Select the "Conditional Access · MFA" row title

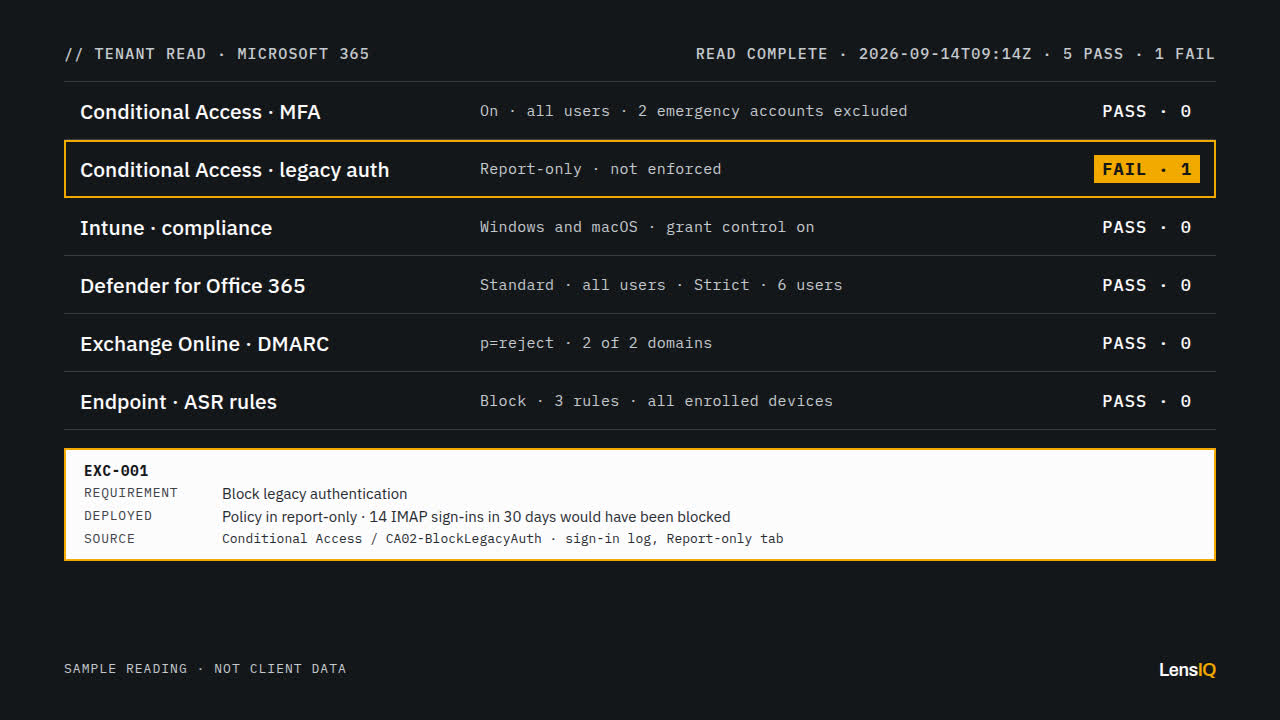[200, 112]
